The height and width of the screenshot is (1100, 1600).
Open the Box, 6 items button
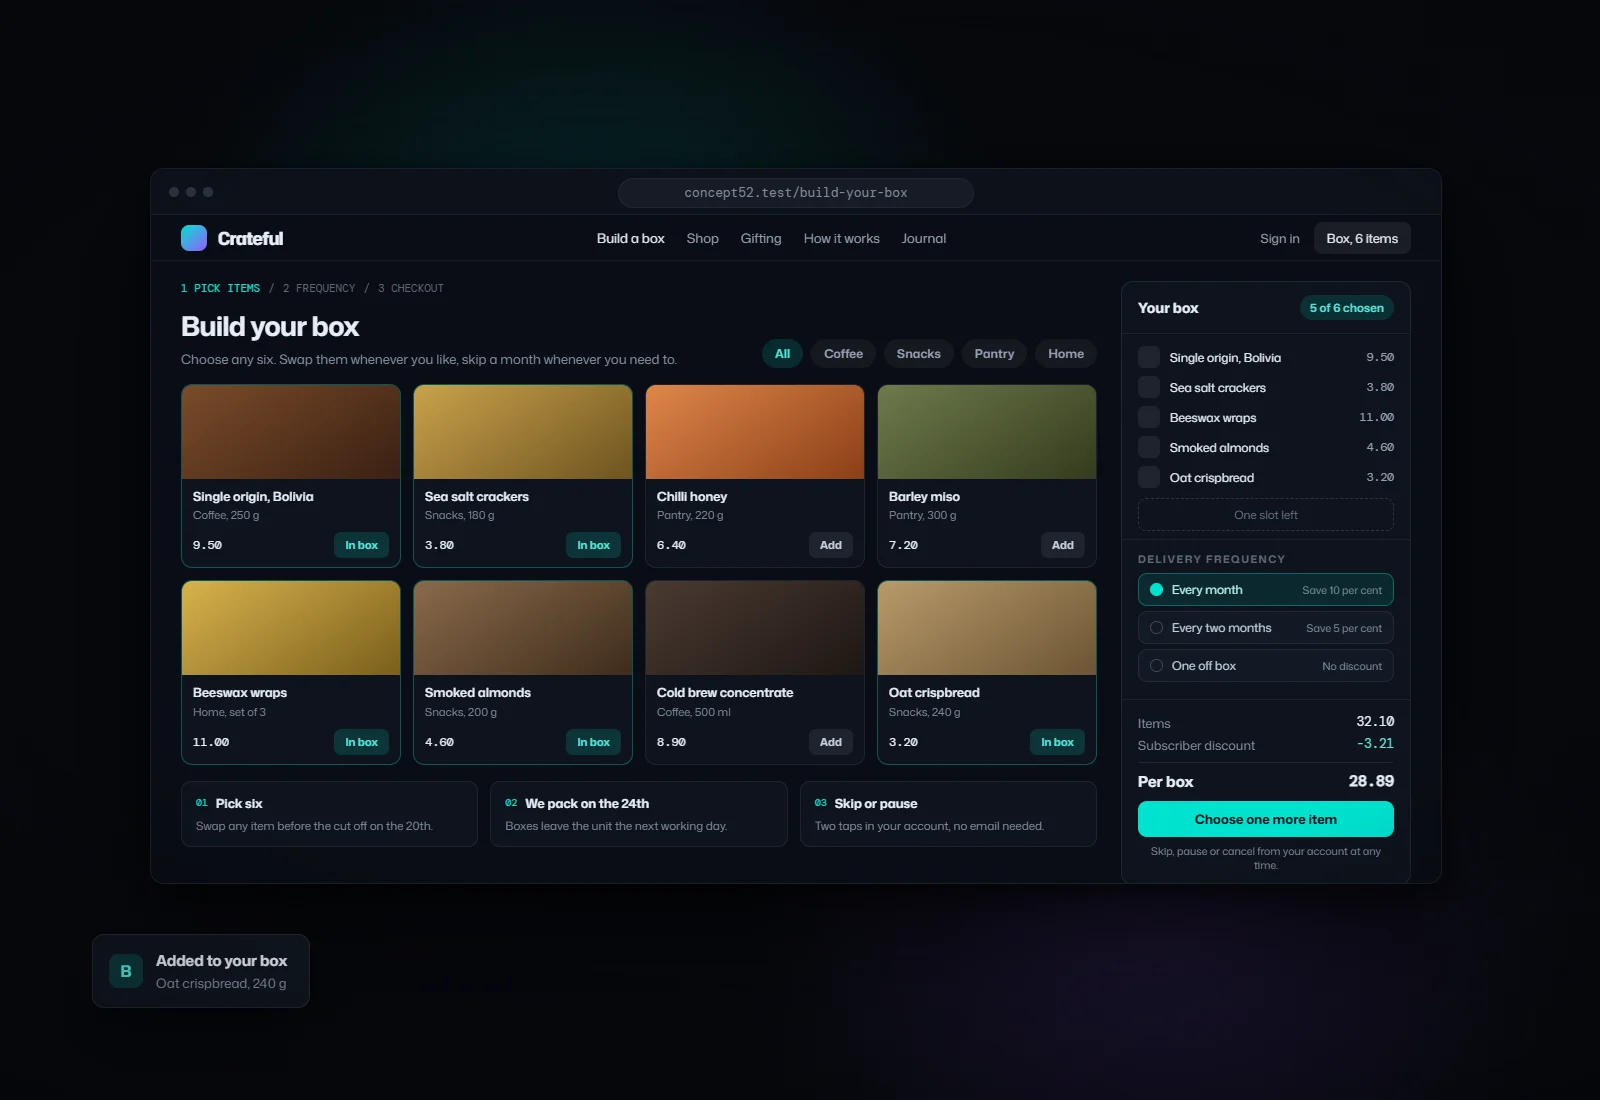1362,238
